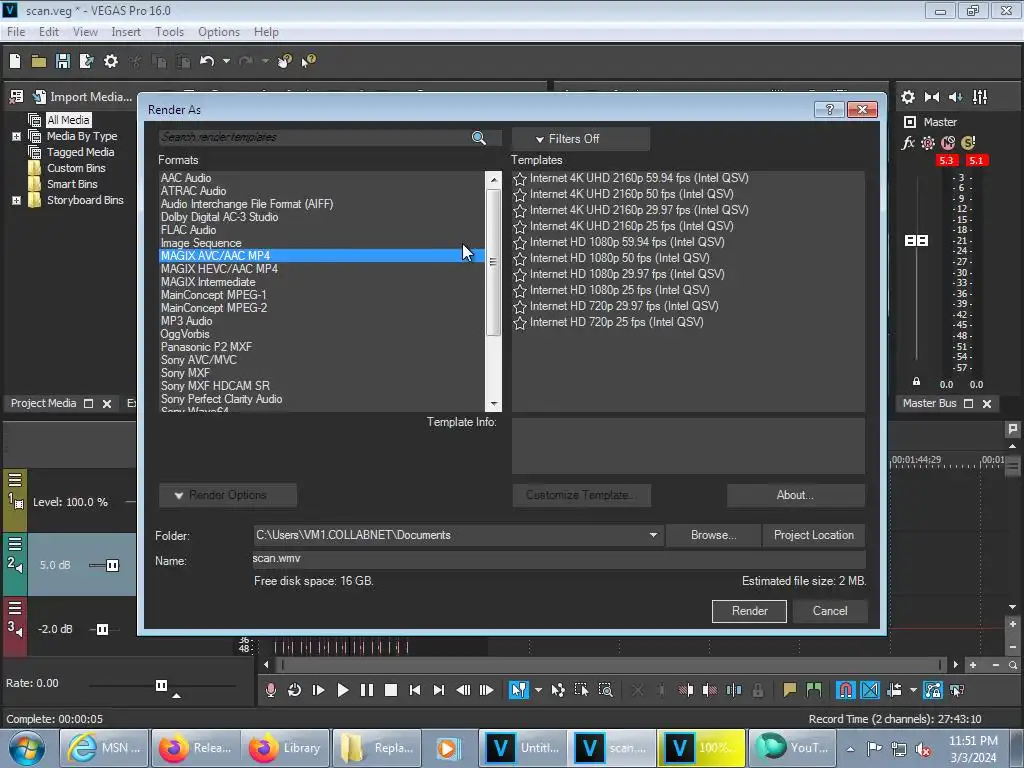This screenshot has height=768, width=1024.
Task: Toggle the Master fader lock icon
Action: click(916, 381)
